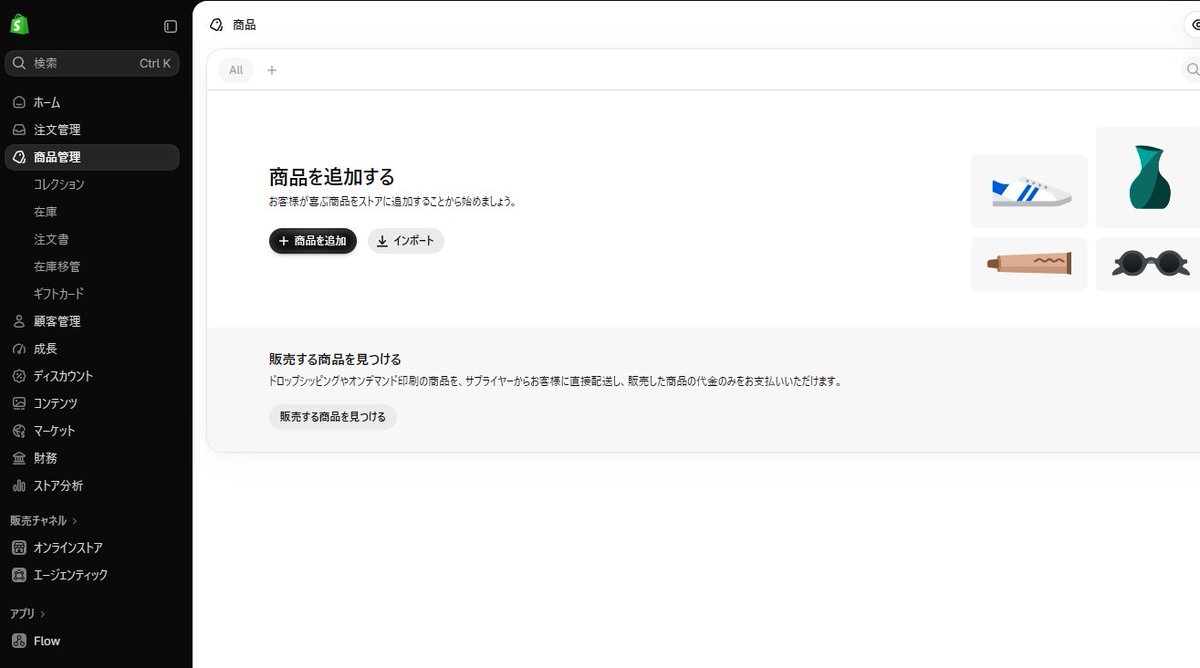Click the 商品 page title
This screenshot has height=668, width=1200.
(x=245, y=25)
